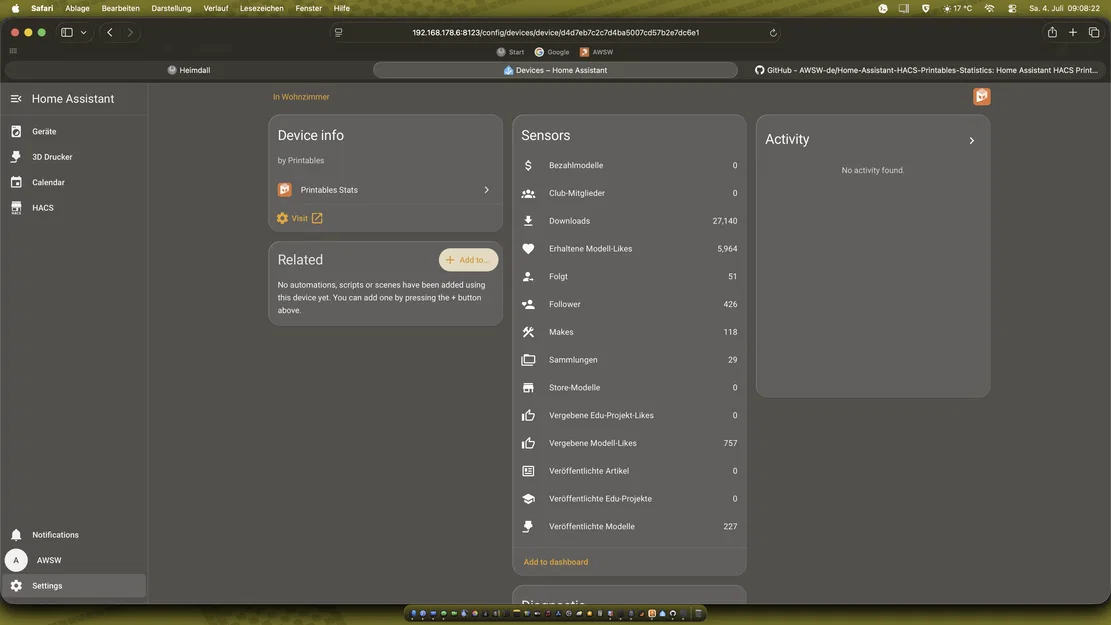Image resolution: width=1111 pixels, height=625 pixels.
Task: Open the Google bookmark
Action: (552, 52)
